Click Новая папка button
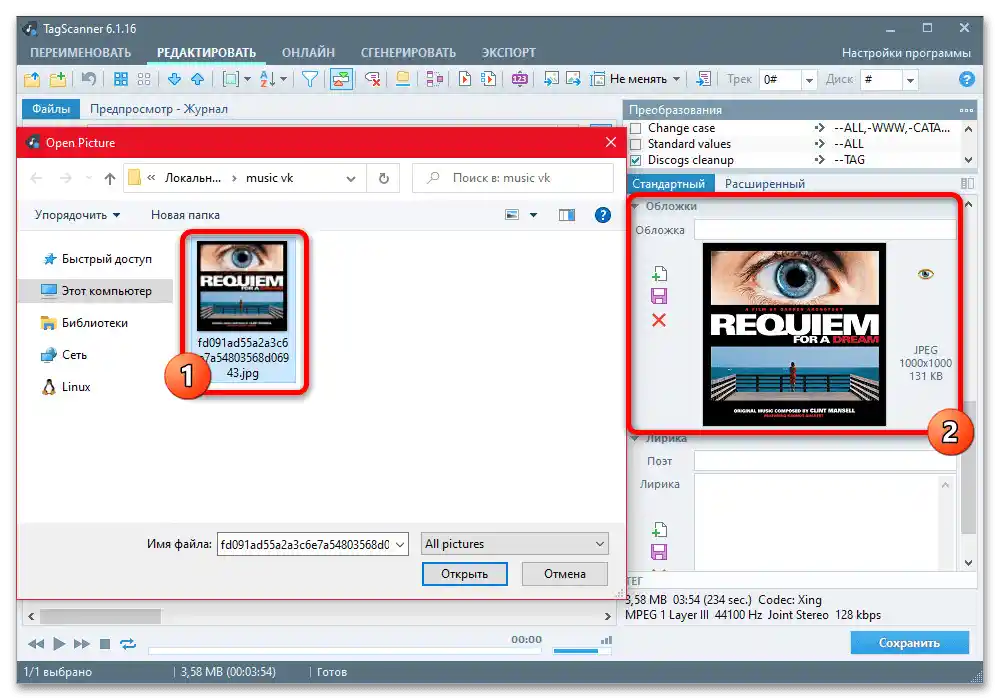The width and height of the screenshot is (1000, 700). [185, 215]
